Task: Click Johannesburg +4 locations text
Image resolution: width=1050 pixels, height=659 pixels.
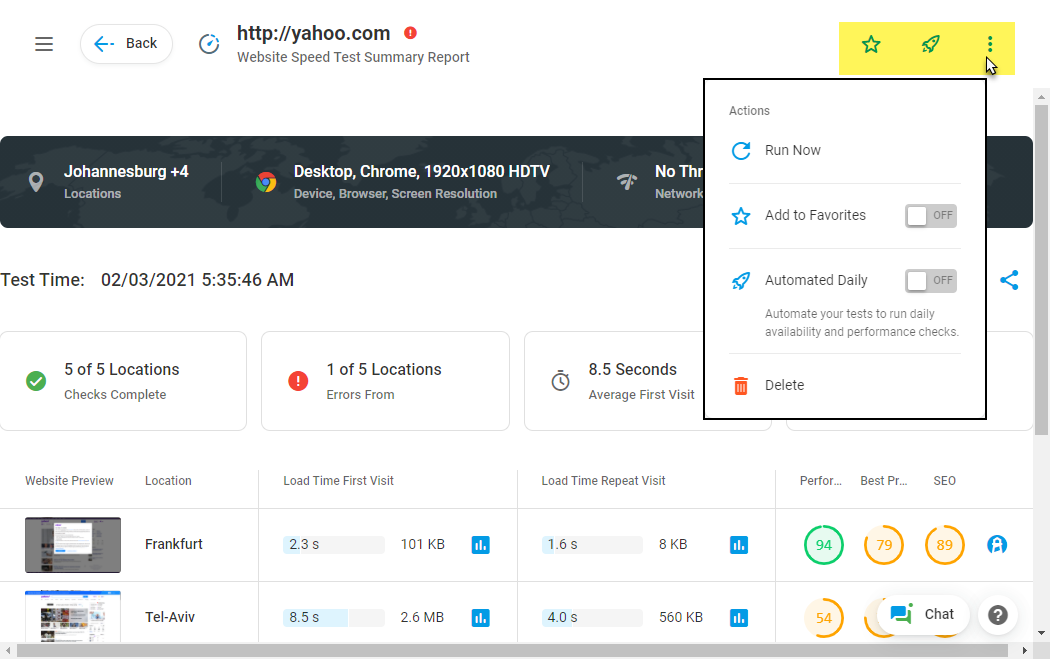Action: (126, 171)
